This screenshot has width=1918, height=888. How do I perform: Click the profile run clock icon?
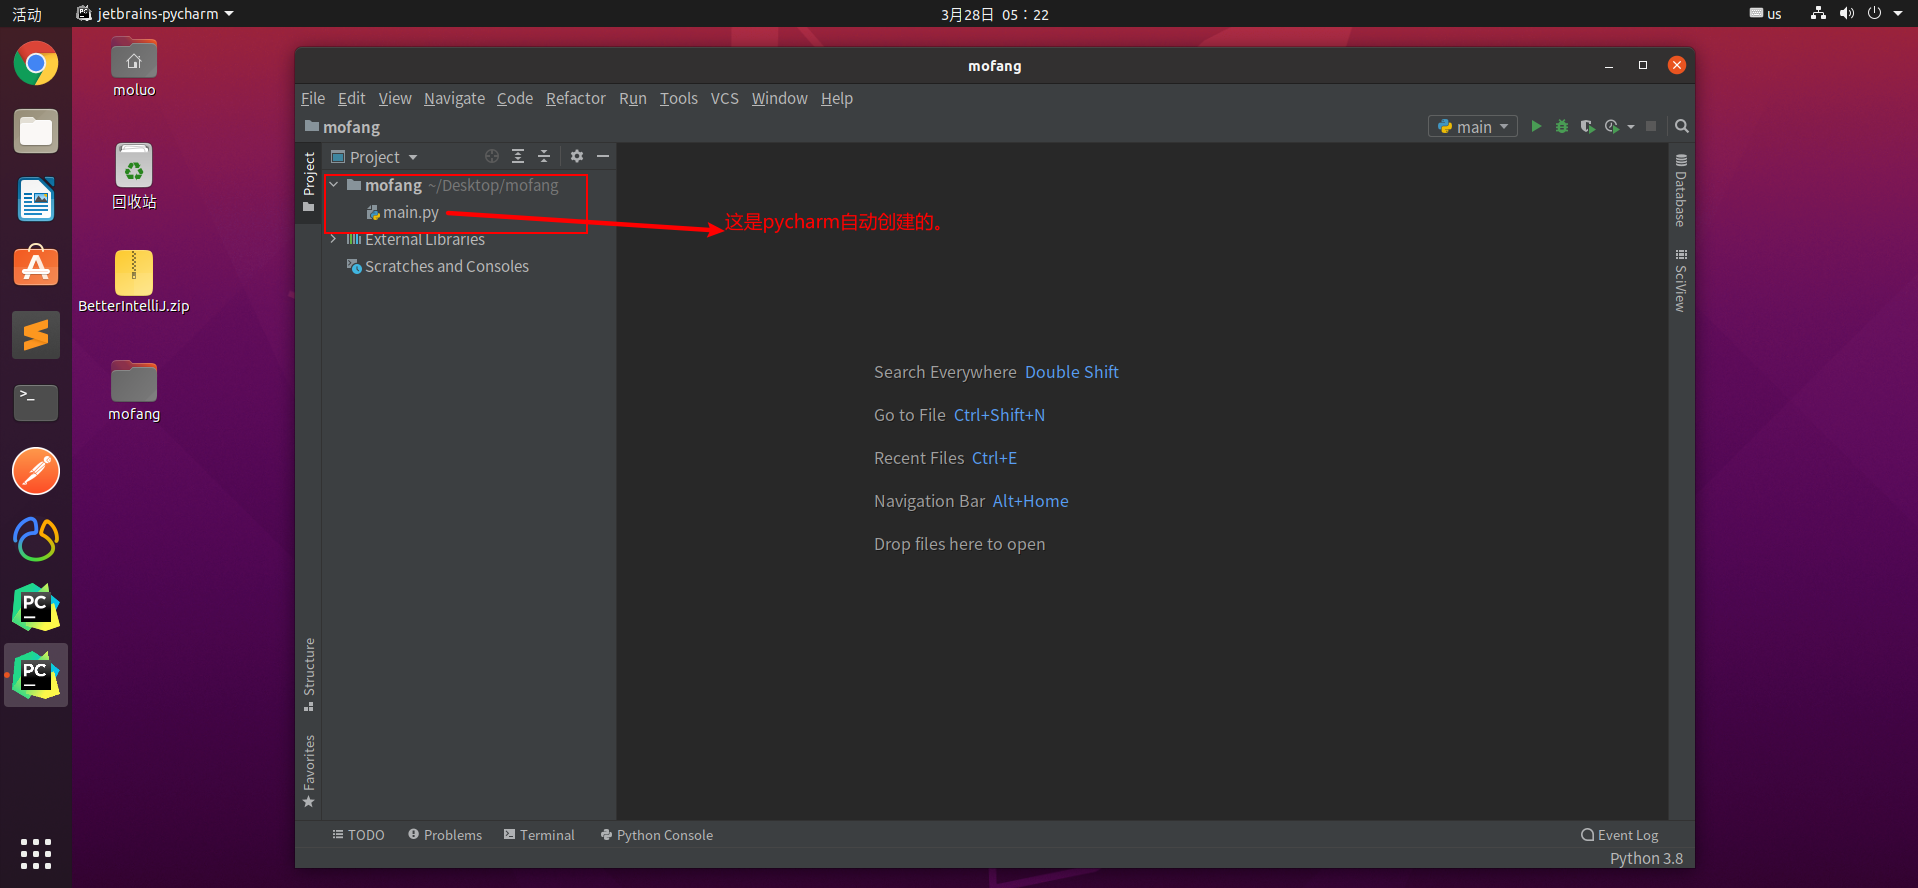click(x=1611, y=126)
